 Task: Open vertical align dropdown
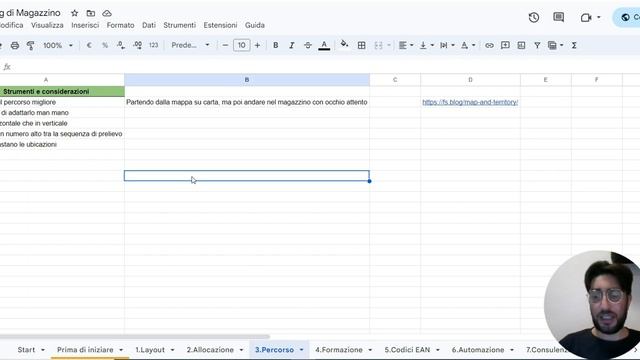point(427,45)
